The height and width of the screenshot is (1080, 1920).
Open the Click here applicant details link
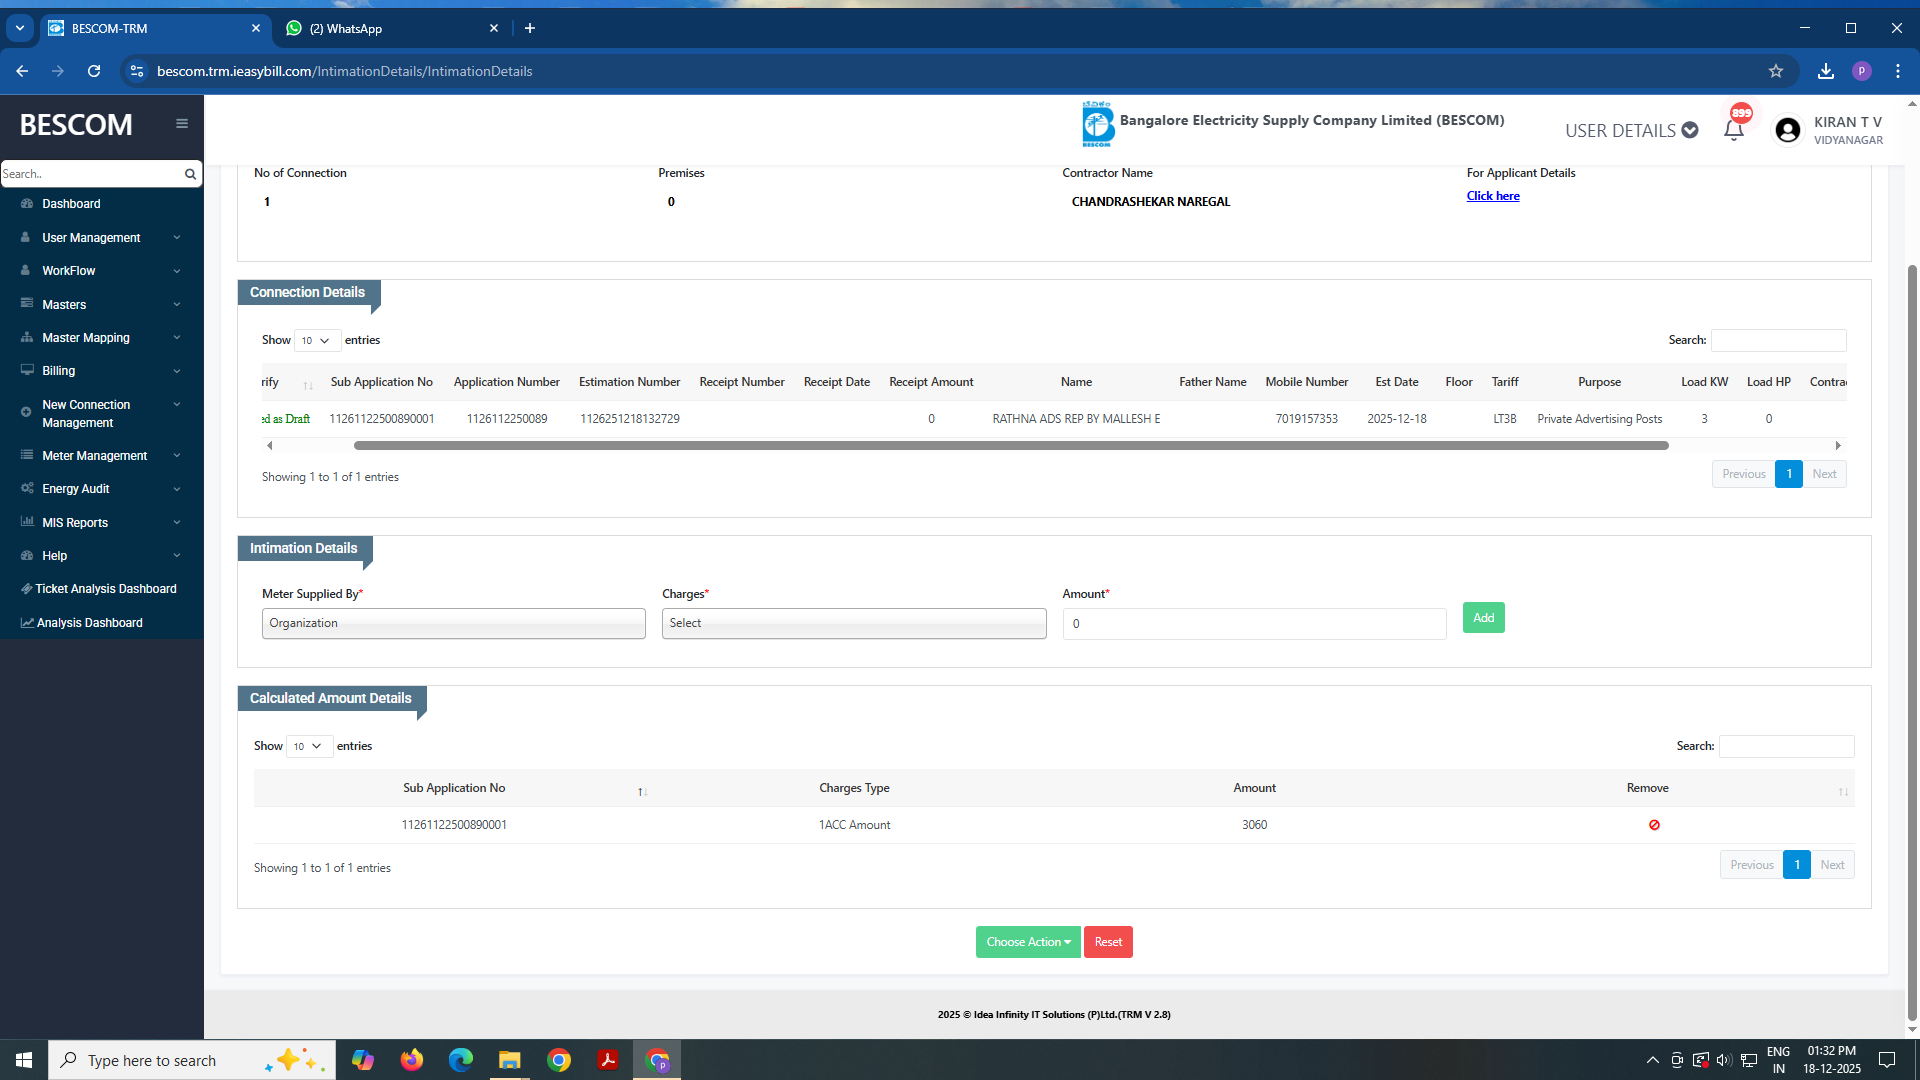pos(1492,196)
